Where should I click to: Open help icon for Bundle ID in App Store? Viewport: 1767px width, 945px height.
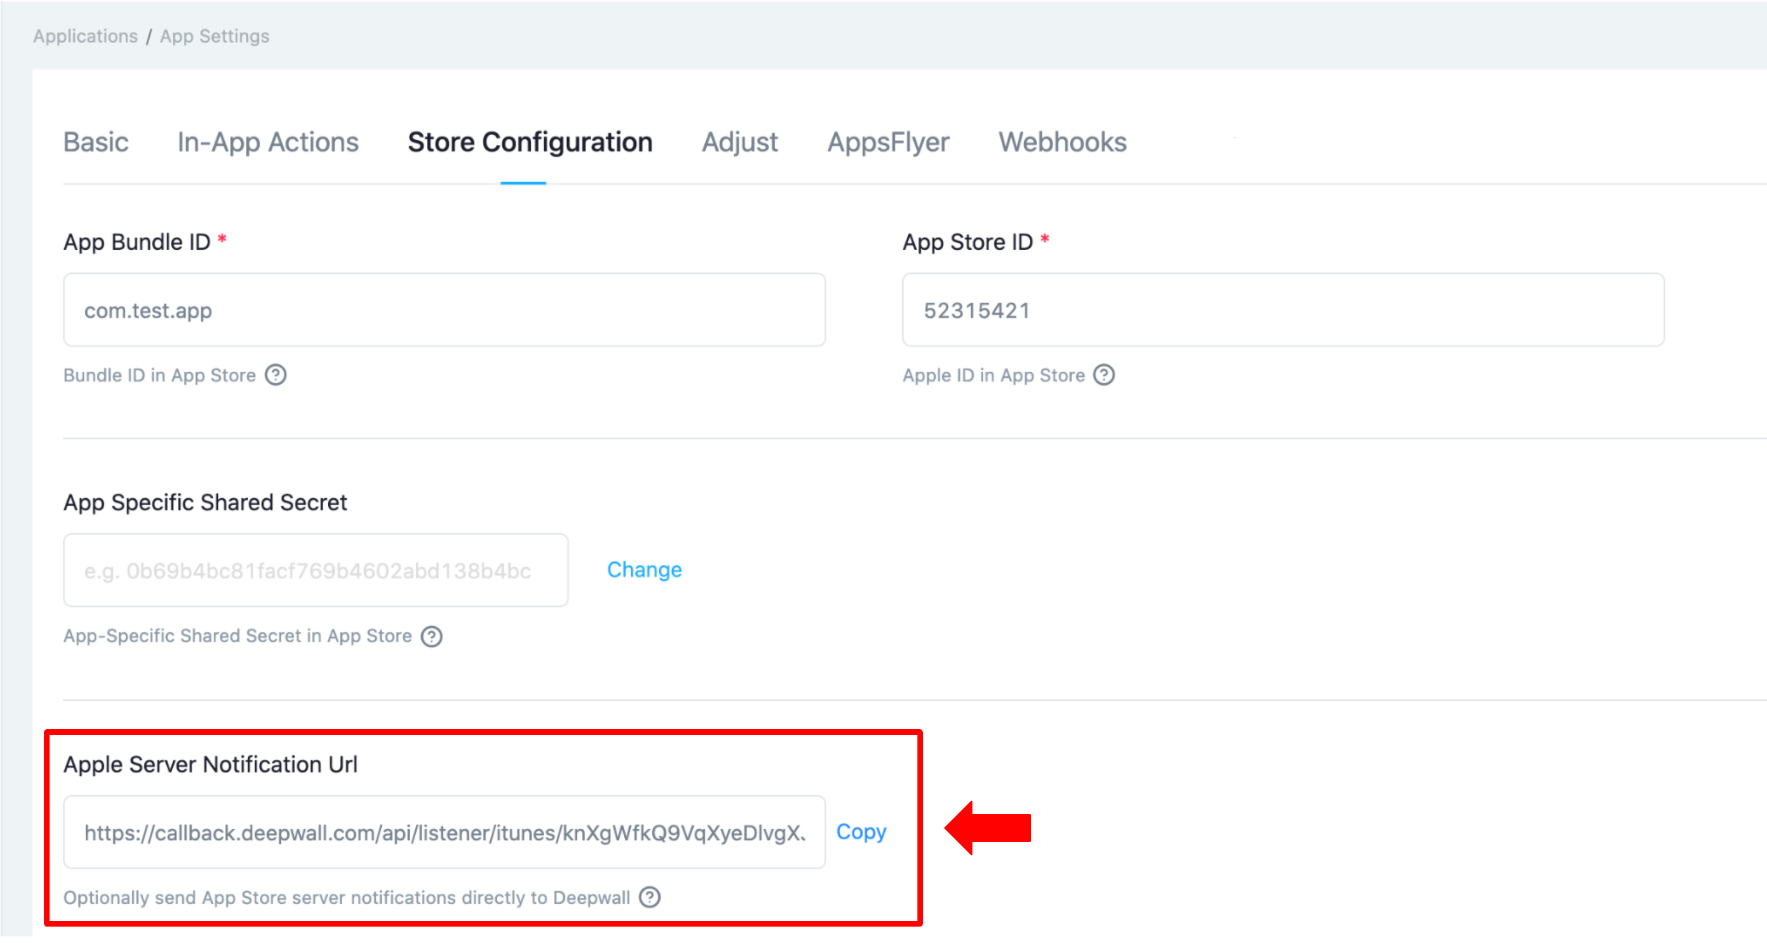point(276,375)
